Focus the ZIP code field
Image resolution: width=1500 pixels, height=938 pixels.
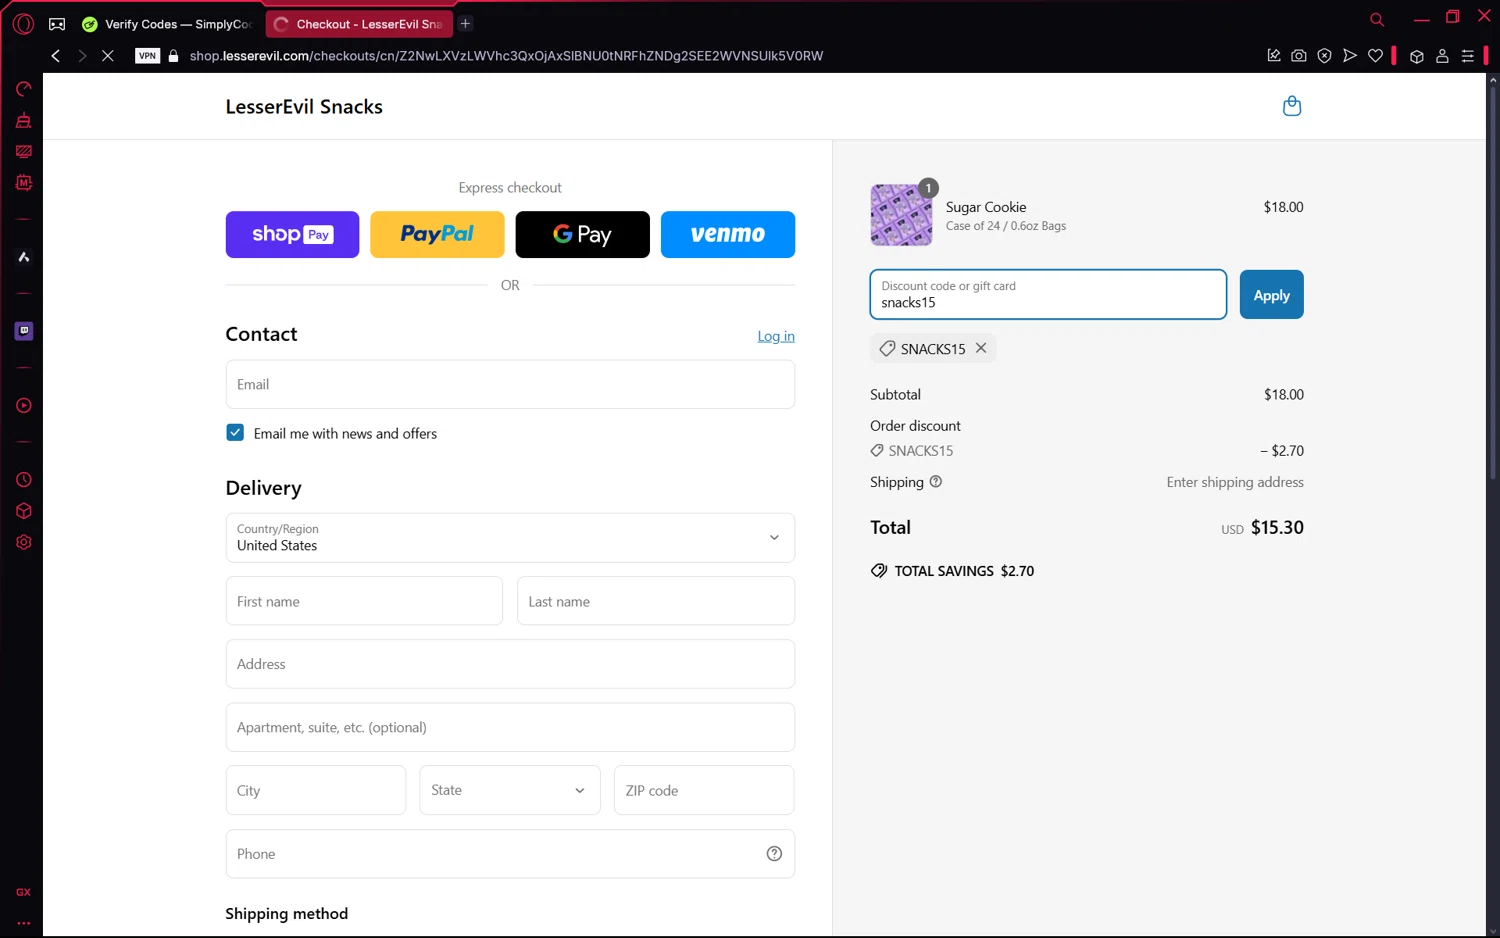pyautogui.click(x=704, y=790)
